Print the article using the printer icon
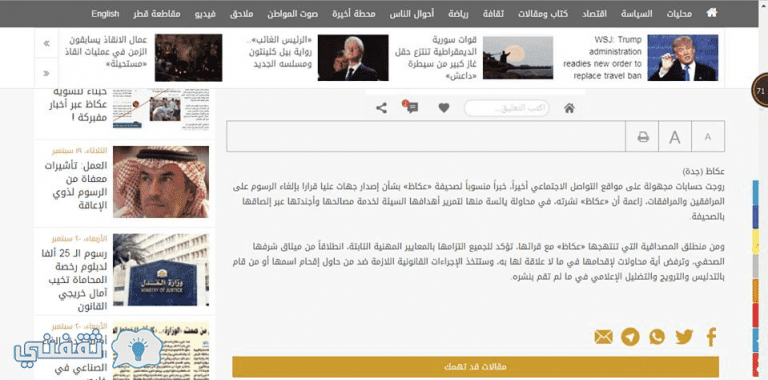This screenshot has height=380, width=768. pos(643,137)
